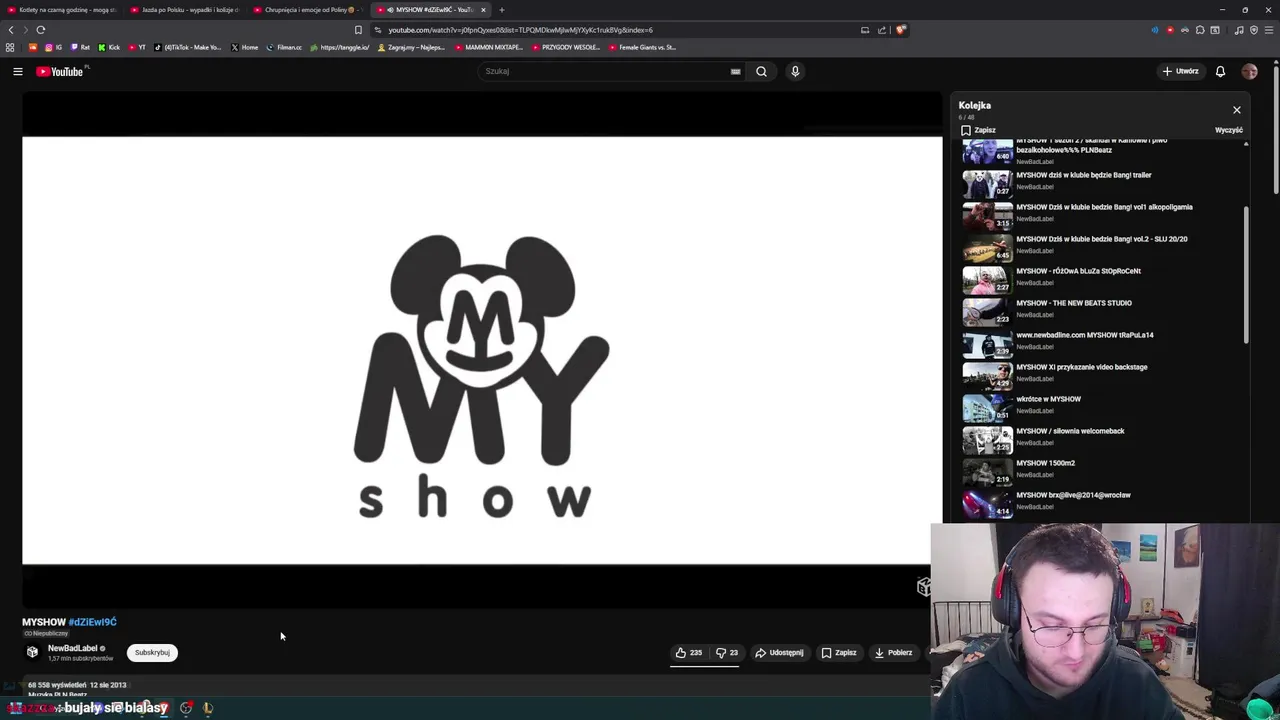Screen dimensions: 1280x720
Task: Open the Utwórz create button
Action: (1180, 71)
